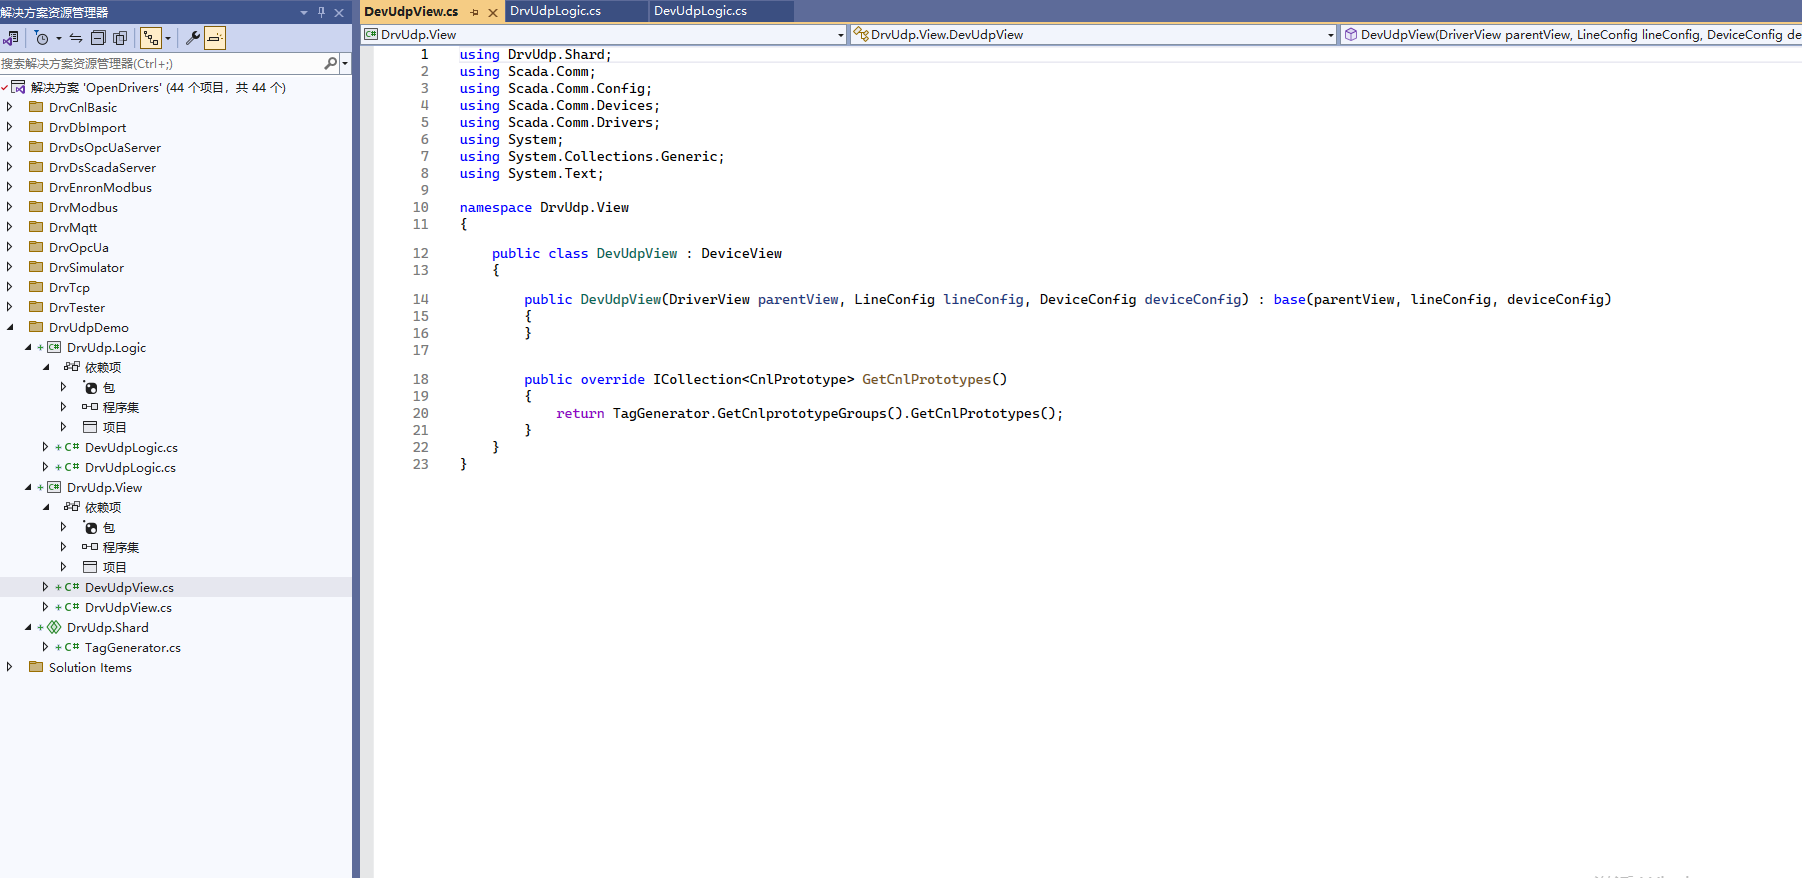Click the DrvDsScadaServer folder icon
The image size is (1802, 878).
tap(36, 167)
